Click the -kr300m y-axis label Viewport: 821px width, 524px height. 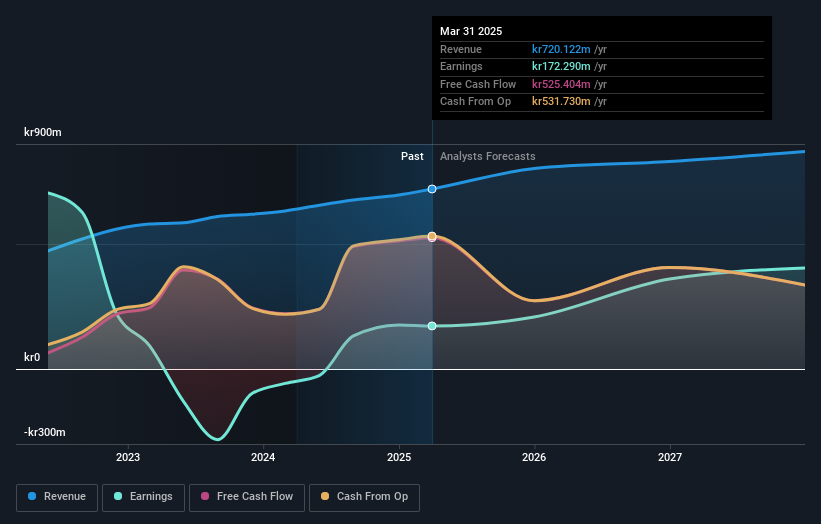[45, 432]
